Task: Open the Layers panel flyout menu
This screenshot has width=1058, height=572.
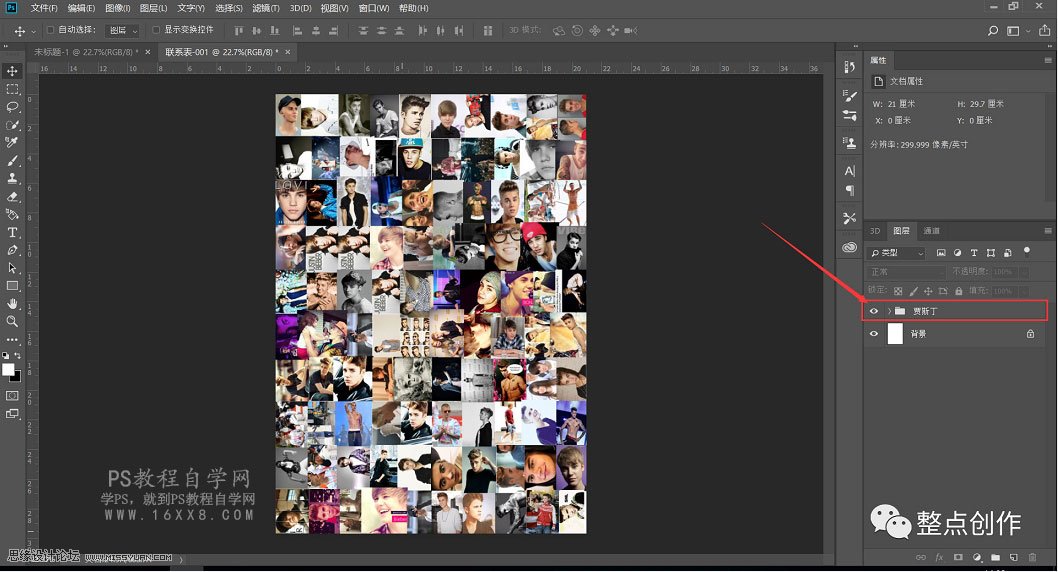Action: [1048, 231]
